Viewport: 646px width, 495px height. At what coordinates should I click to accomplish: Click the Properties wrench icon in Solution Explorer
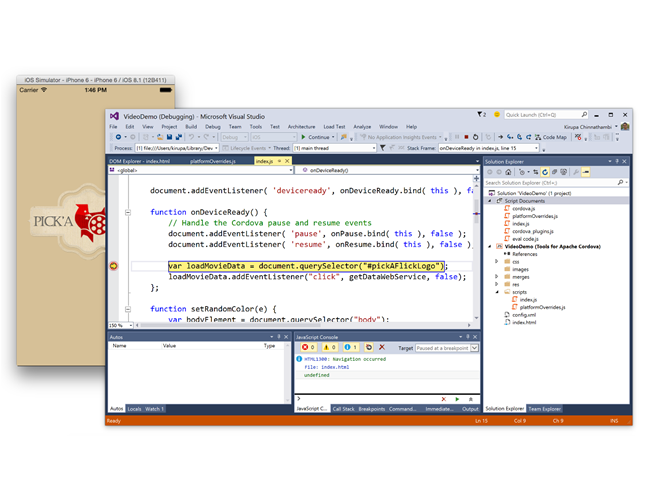coord(576,172)
